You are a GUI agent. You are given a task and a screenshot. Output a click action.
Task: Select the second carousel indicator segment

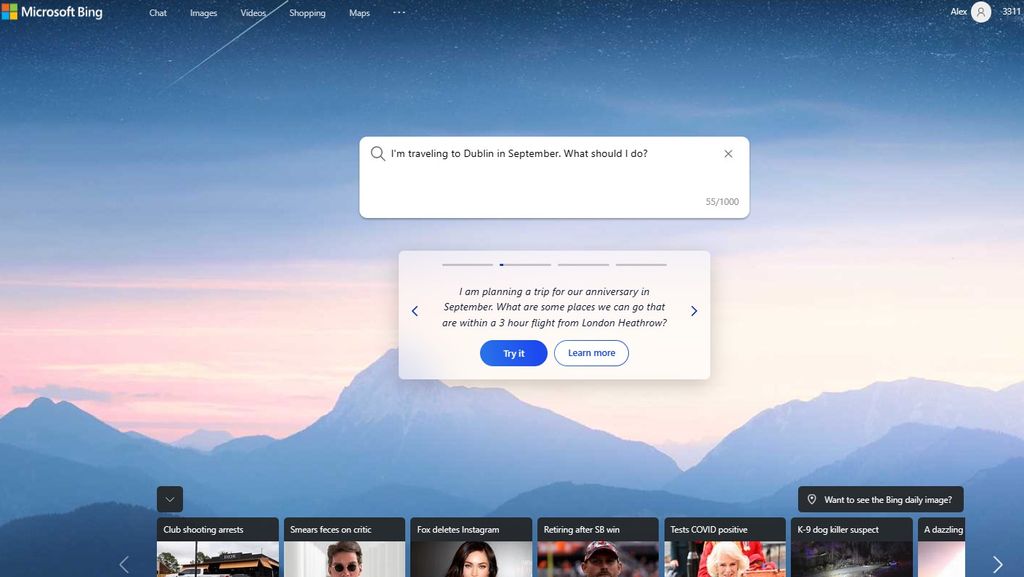click(525, 264)
